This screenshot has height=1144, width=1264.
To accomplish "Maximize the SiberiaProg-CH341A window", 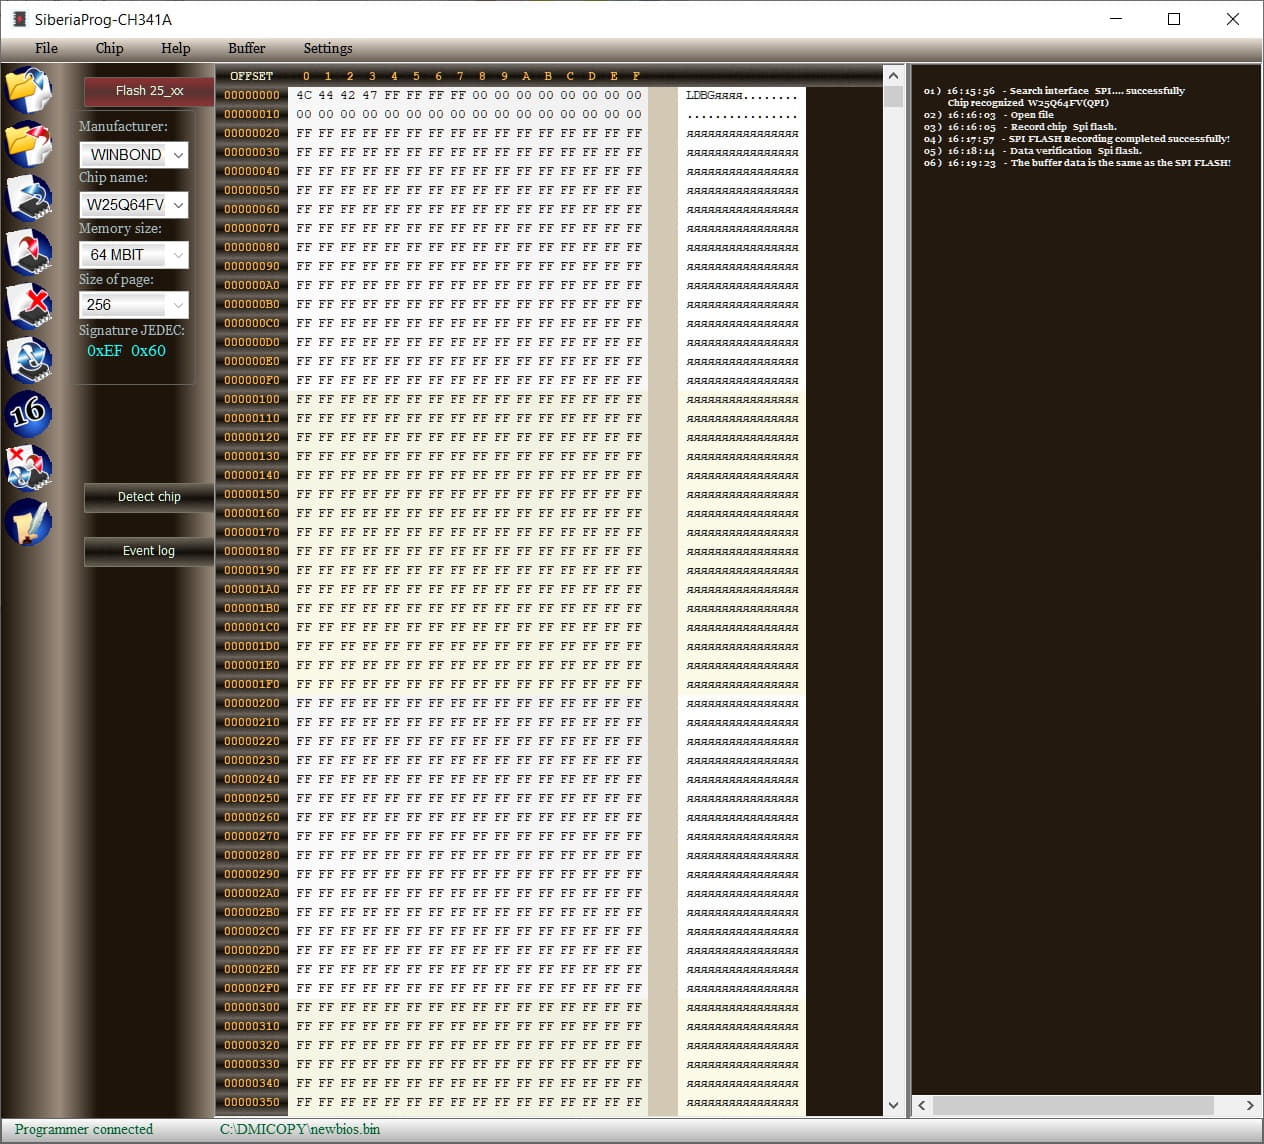I will pyautogui.click(x=1174, y=19).
